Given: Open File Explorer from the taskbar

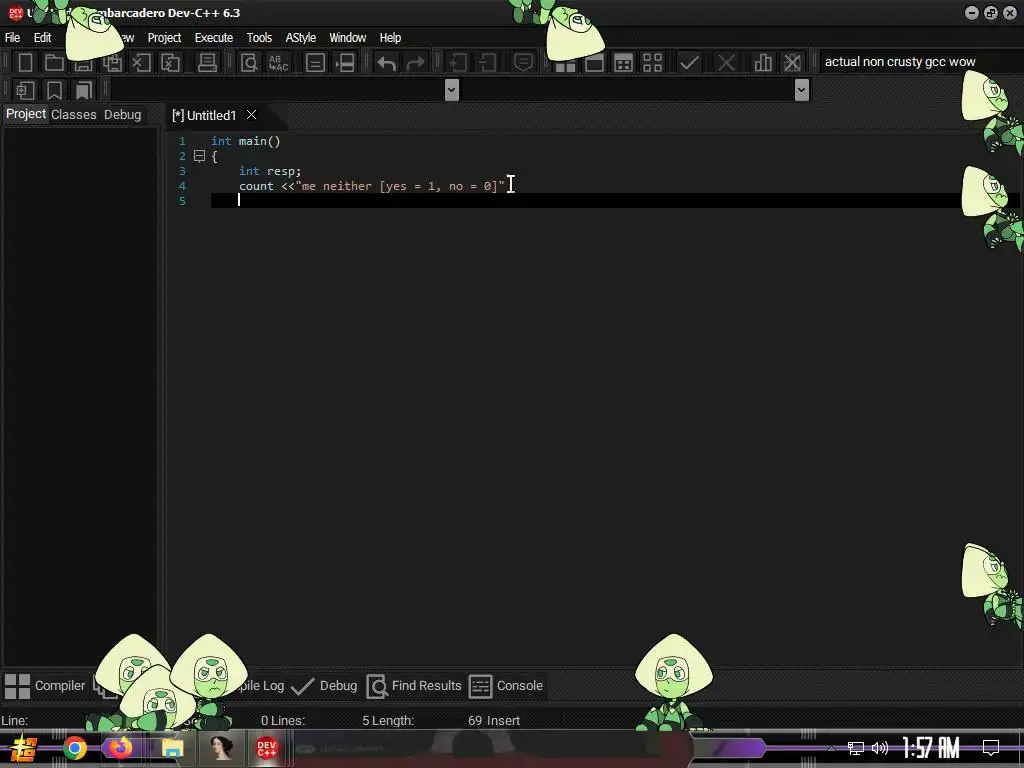Looking at the screenshot, I should (x=172, y=748).
